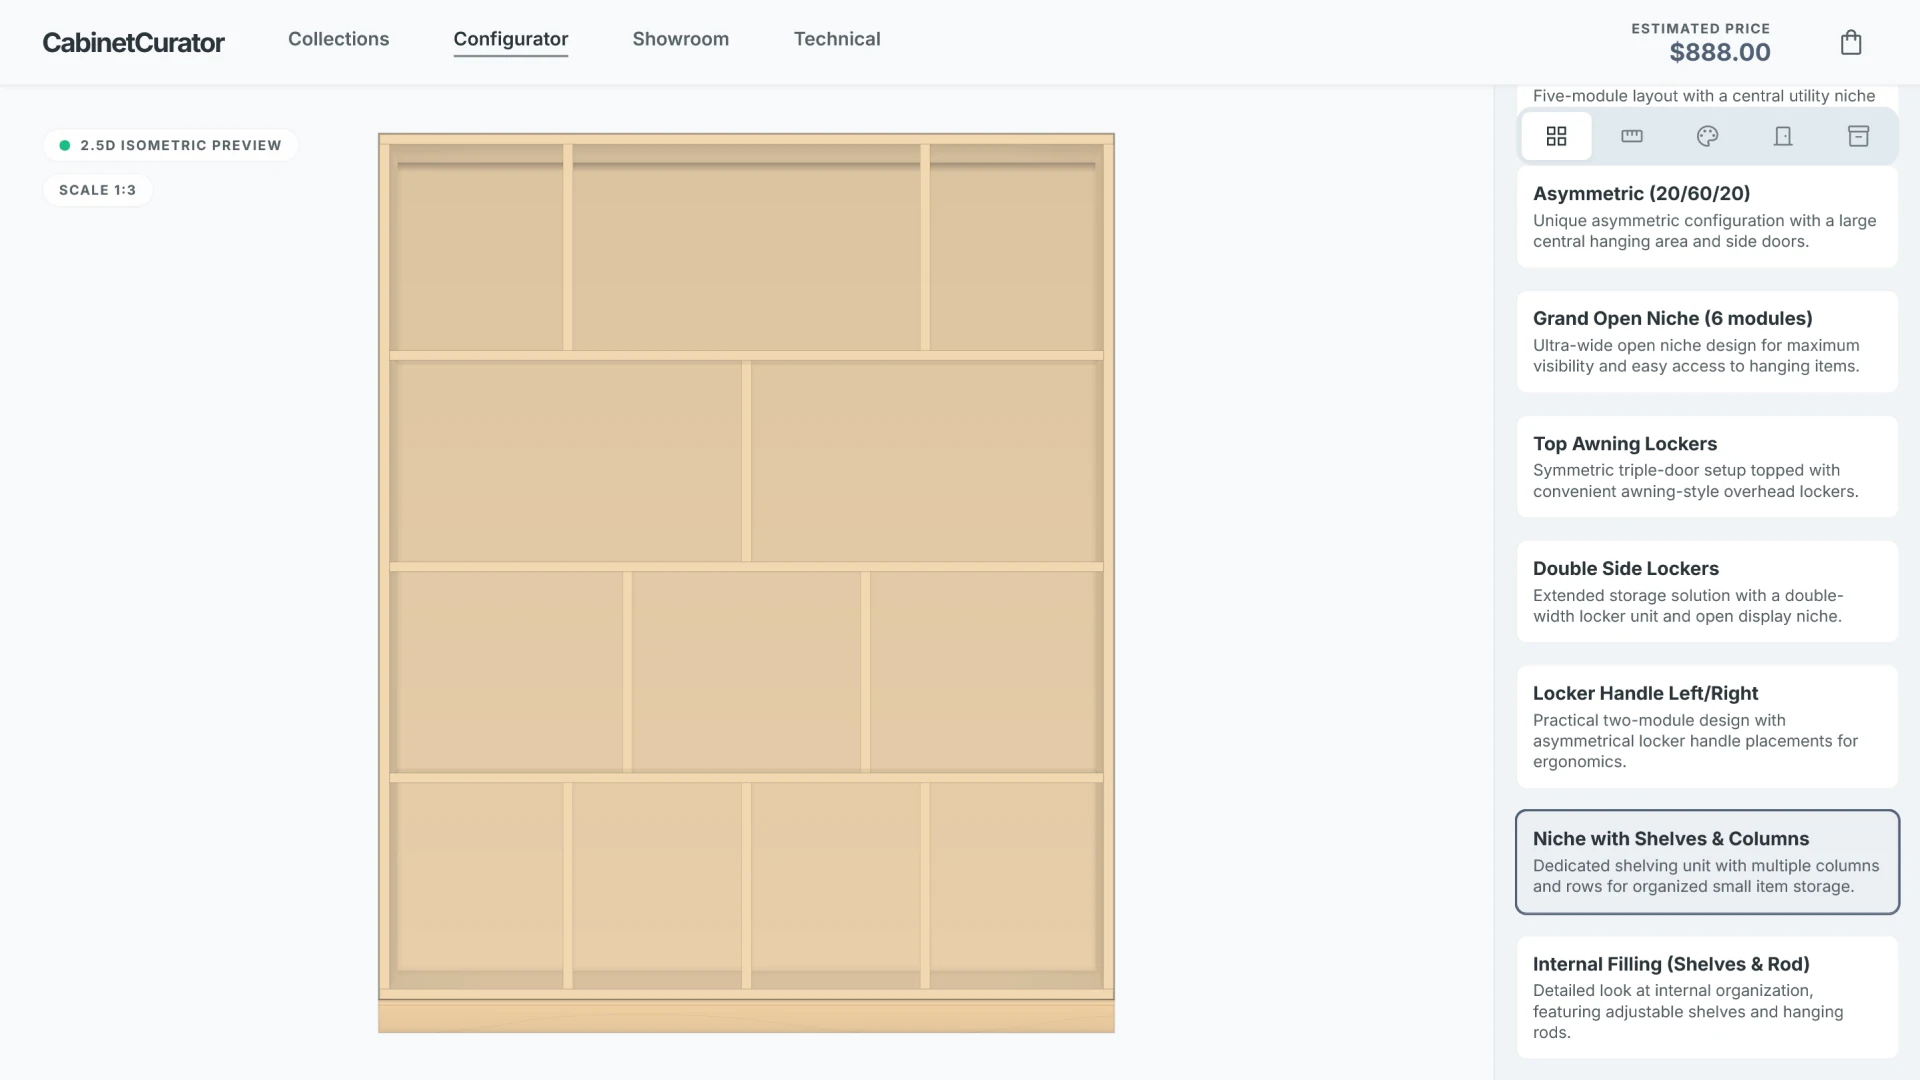
Task: Click the SCALE 1:3 badge
Action: click(x=97, y=189)
